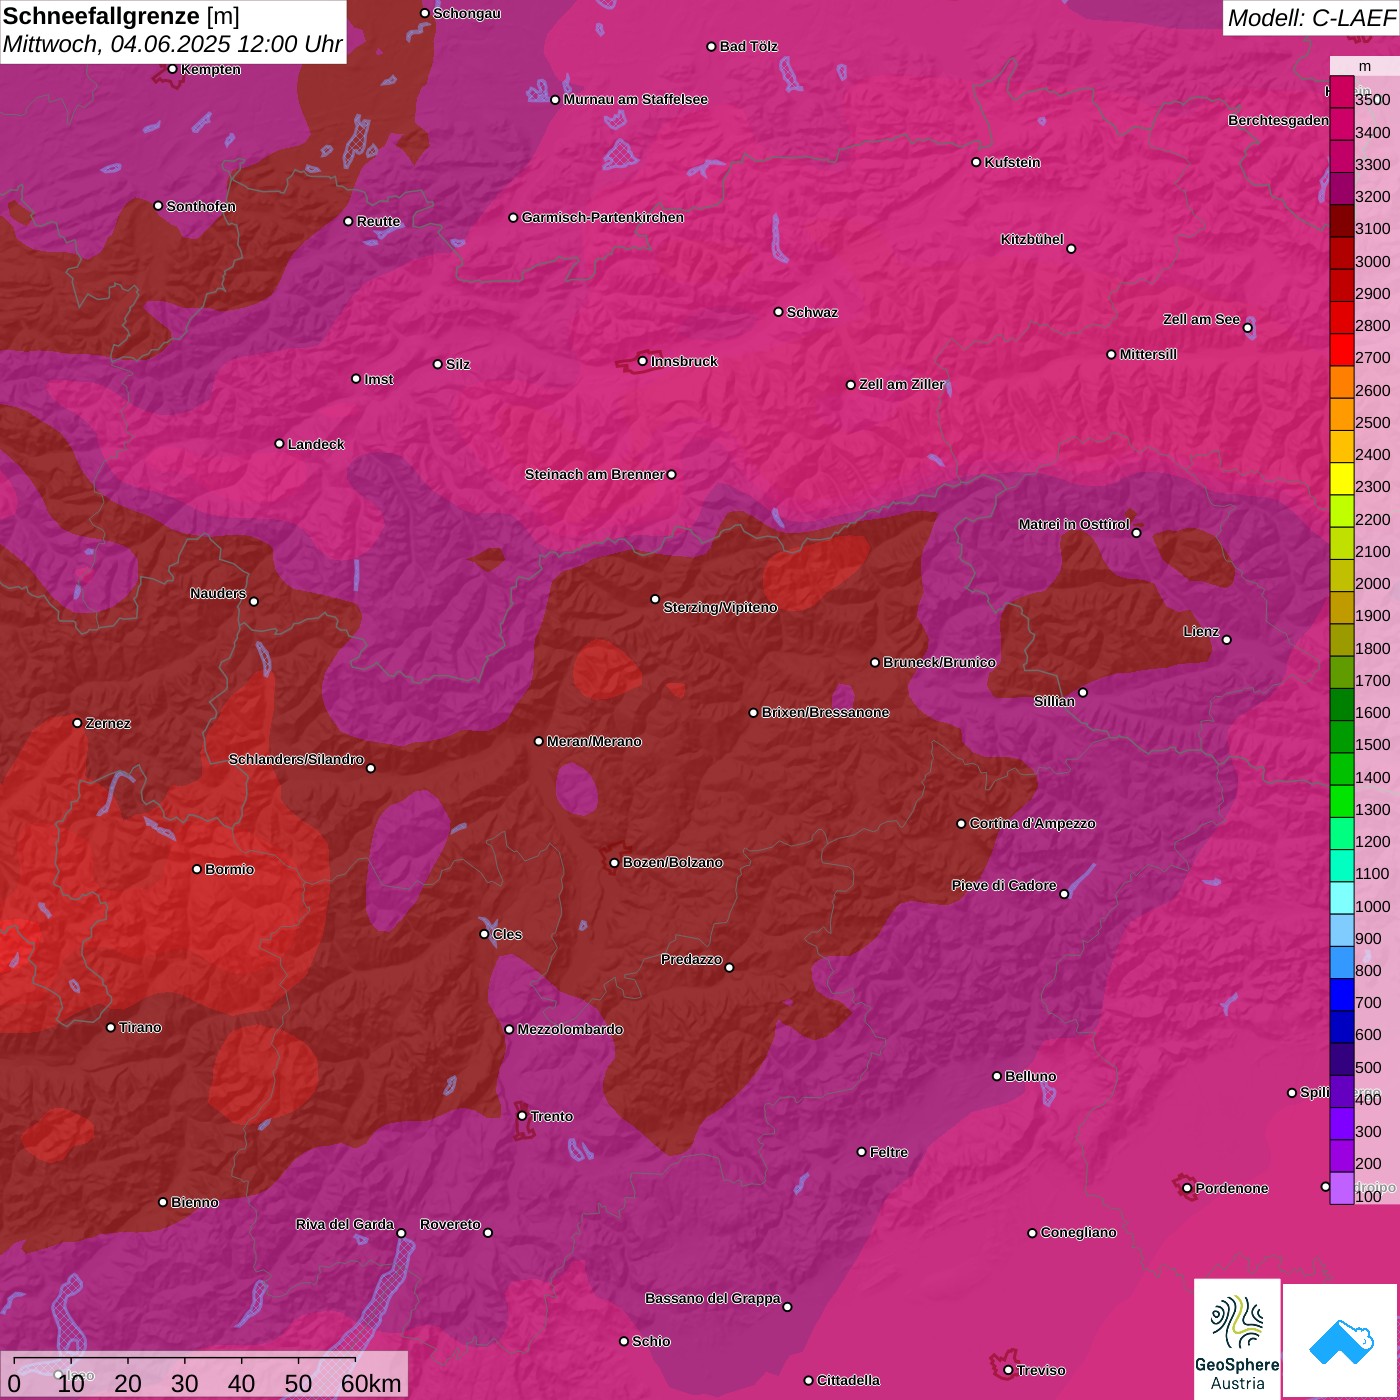Image resolution: width=1400 pixels, height=1400 pixels.
Task: Click the Bad Tölz location dot
Action: (x=711, y=46)
